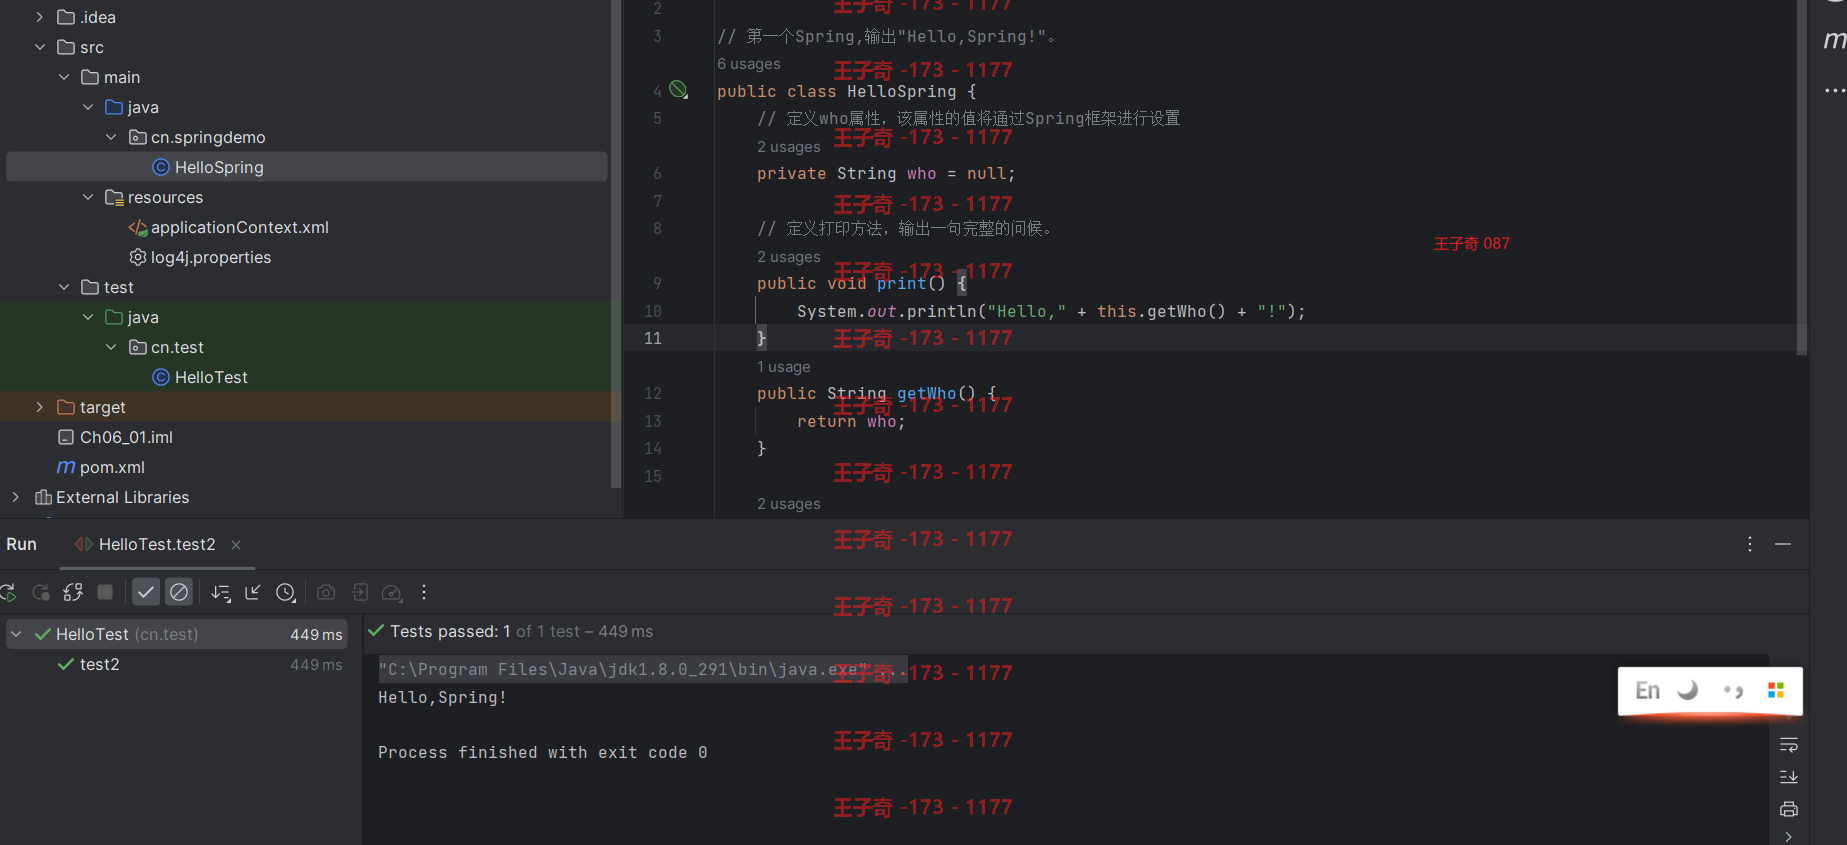The image size is (1847, 845).
Task: Toggle Show Ignored tests filter
Action: tap(179, 592)
